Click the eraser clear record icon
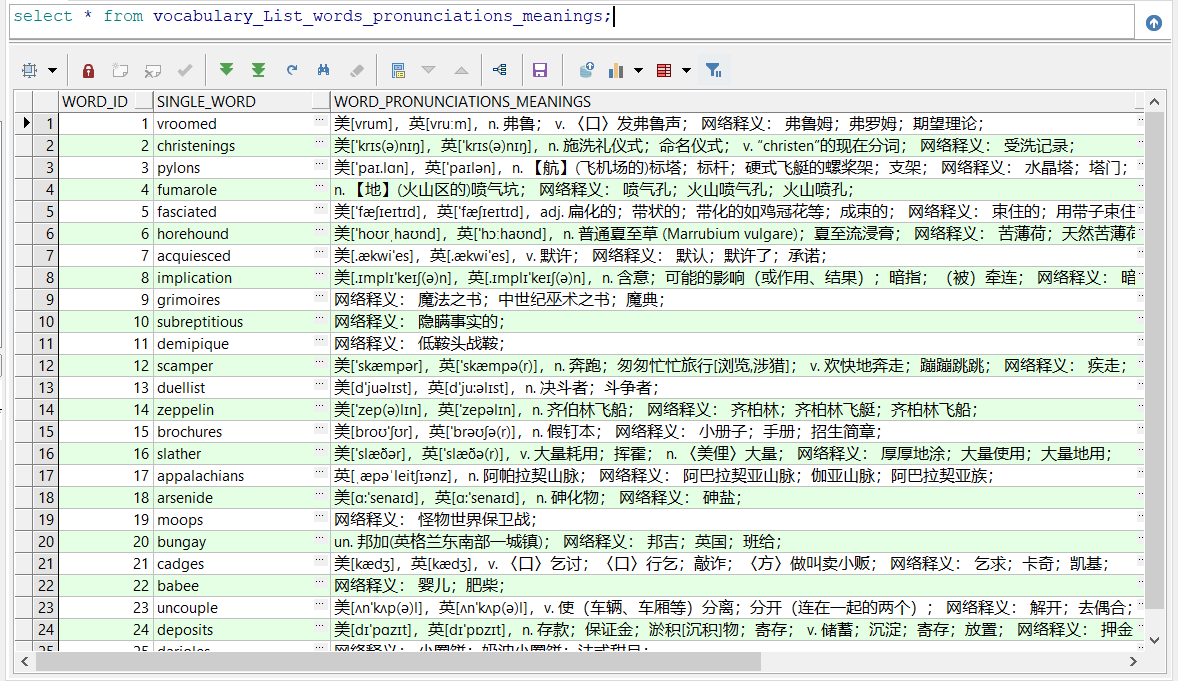The image size is (1178, 681). coord(357,71)
